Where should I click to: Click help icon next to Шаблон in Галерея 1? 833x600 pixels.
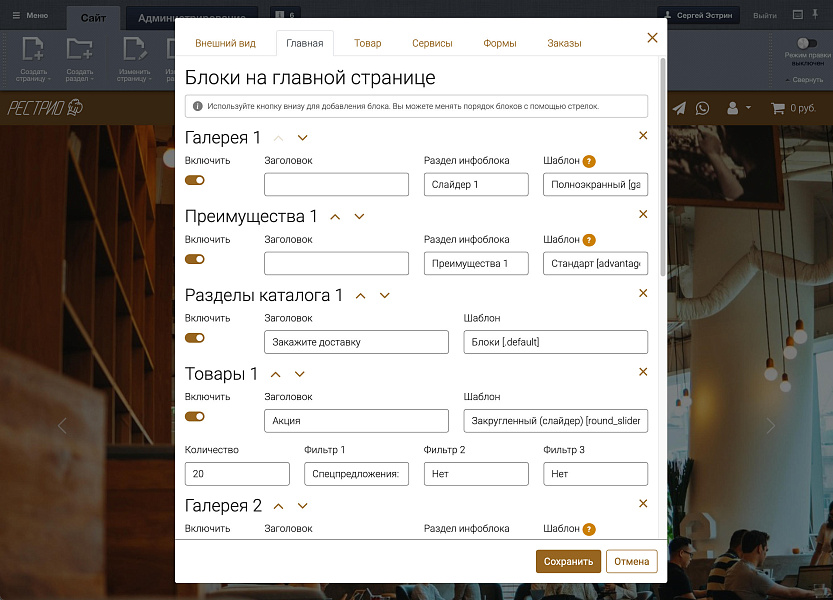click(589, 161)
